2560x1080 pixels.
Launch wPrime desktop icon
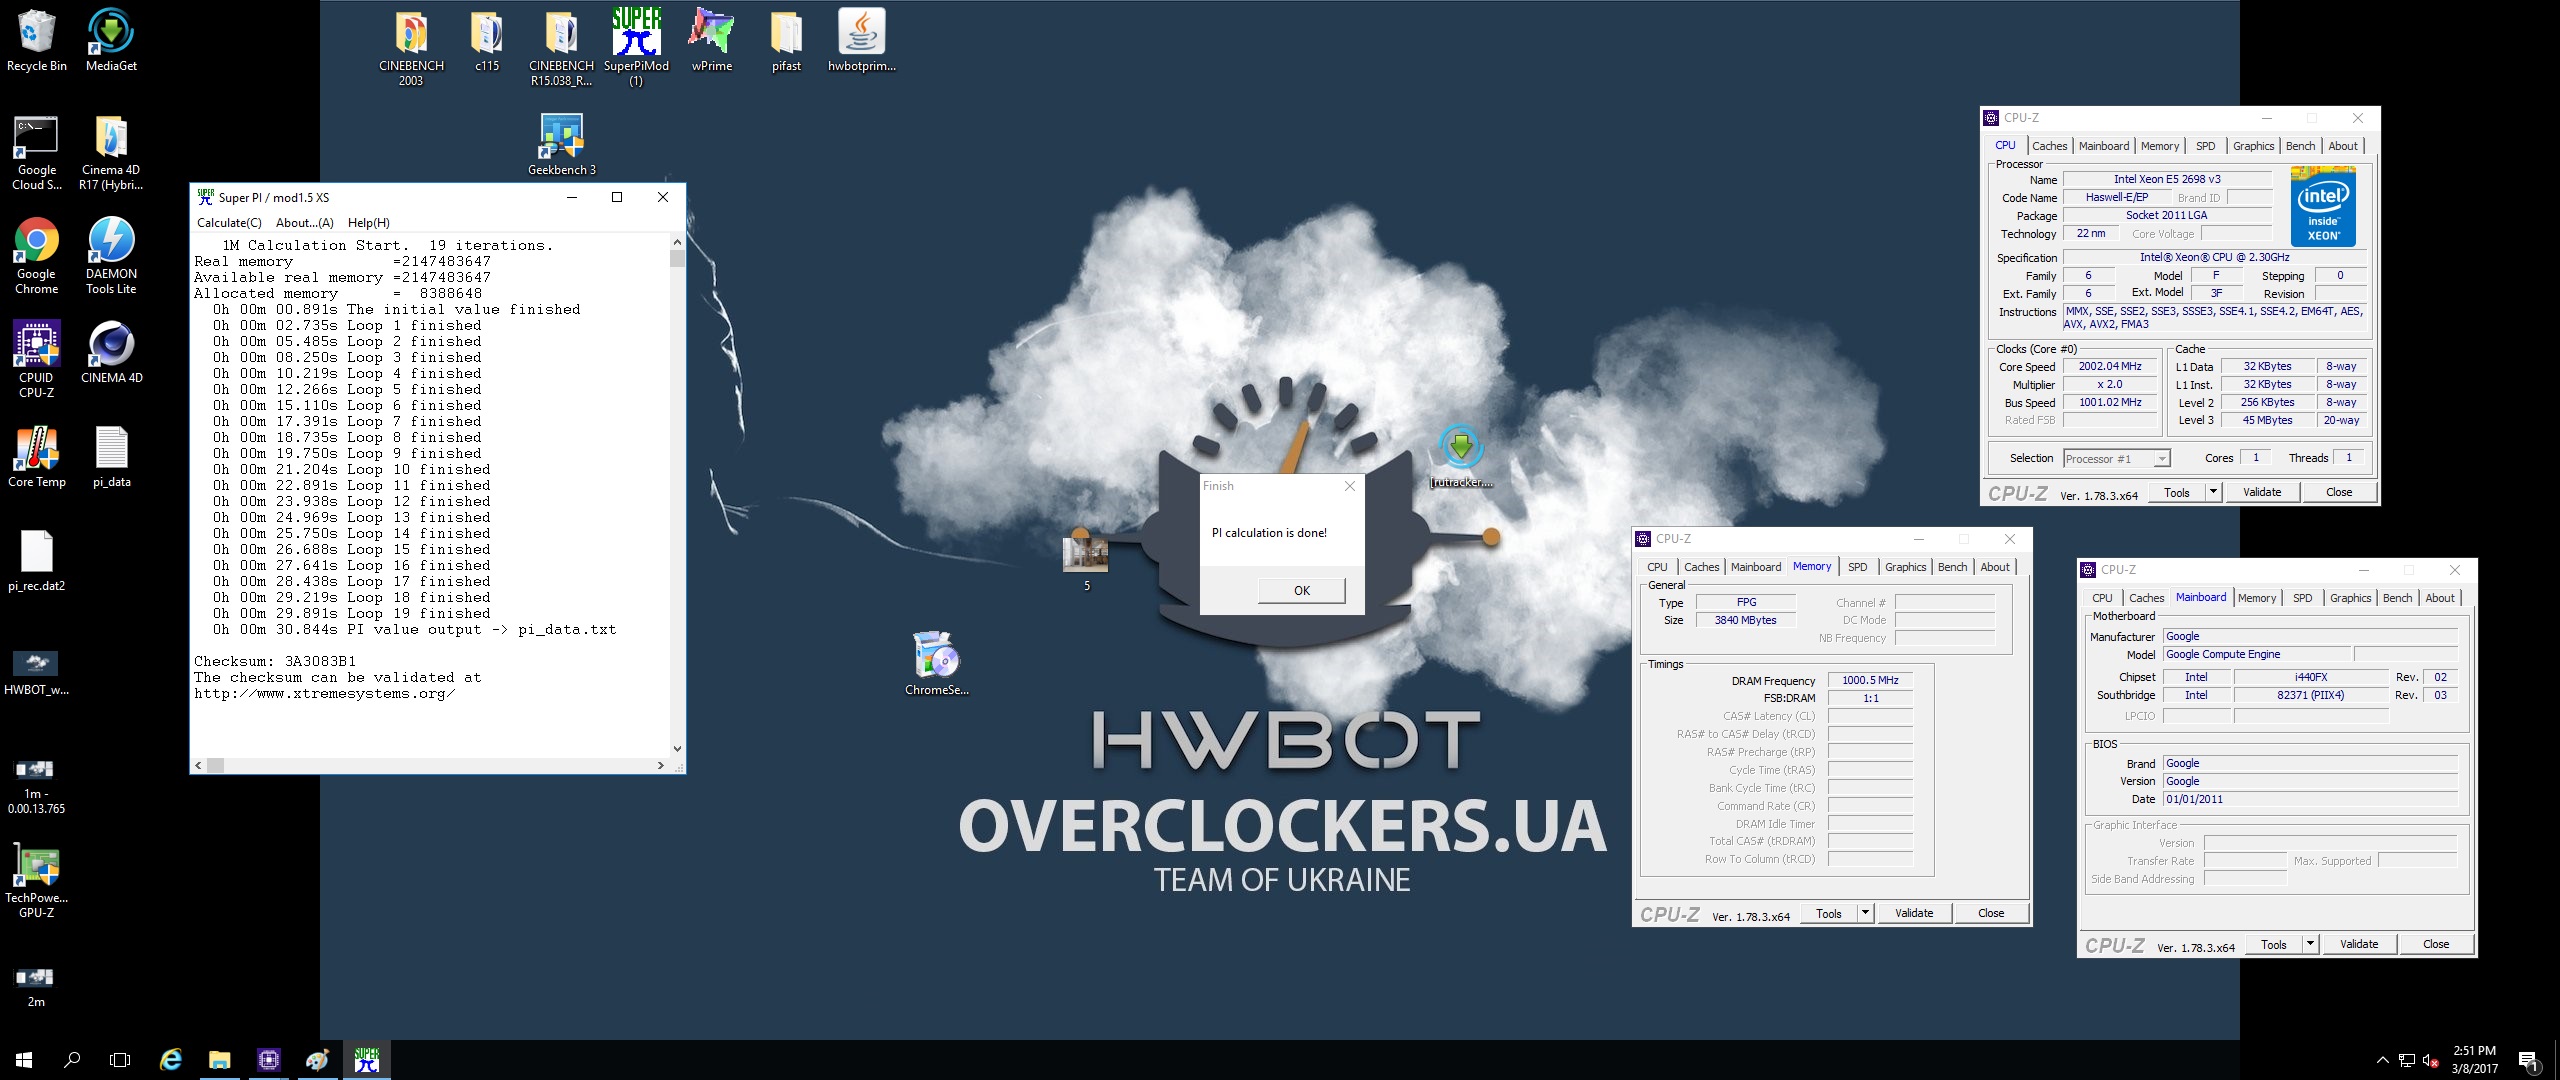click(711, 40)
